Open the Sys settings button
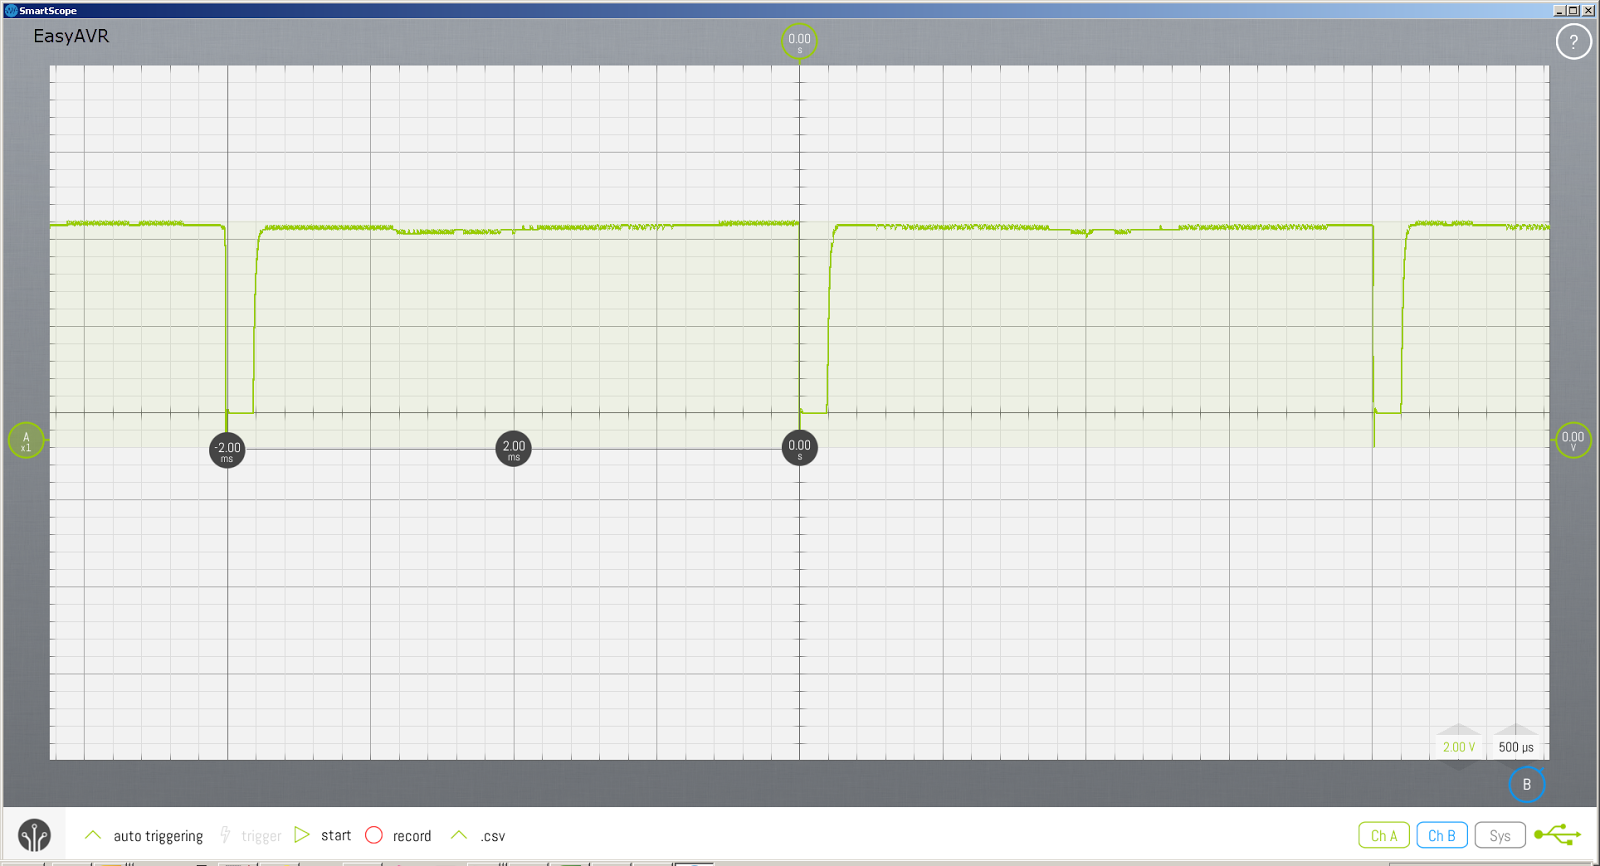Viewport: 1600px width, 866px height. click(x=1500, y=835)
